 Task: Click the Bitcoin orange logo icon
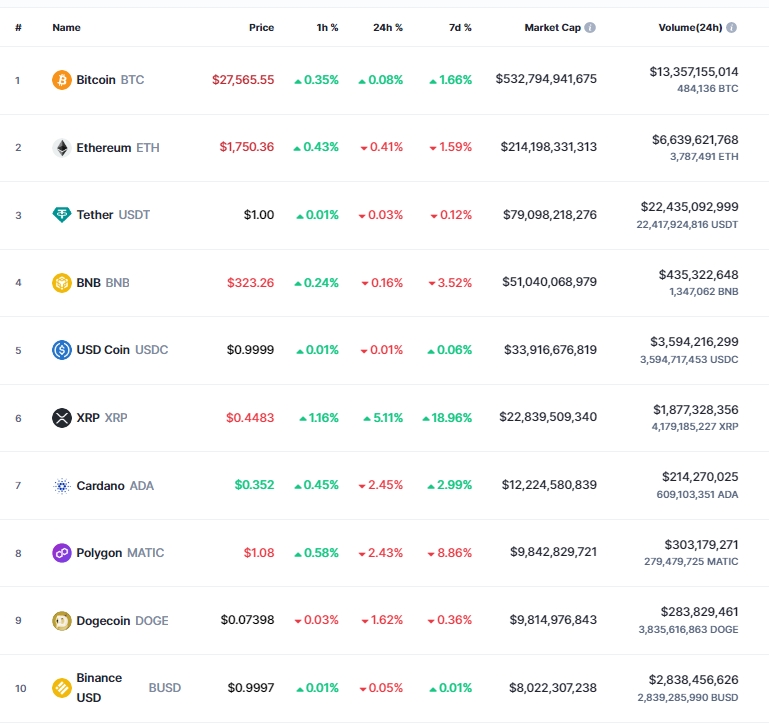pos(62,80)
